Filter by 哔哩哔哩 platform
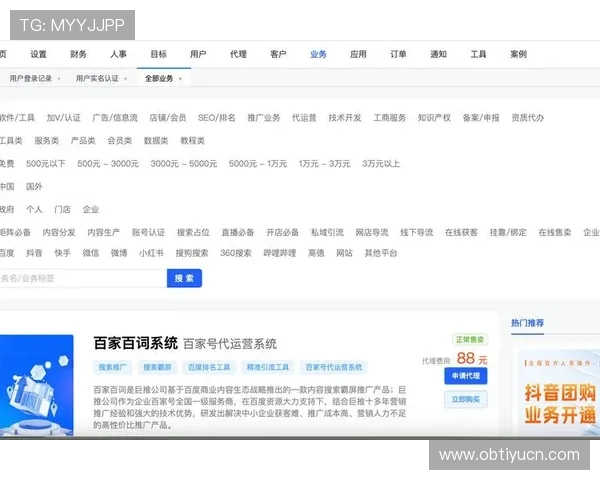The width and height of the screenshot is (600, 480). click(280, 253)
